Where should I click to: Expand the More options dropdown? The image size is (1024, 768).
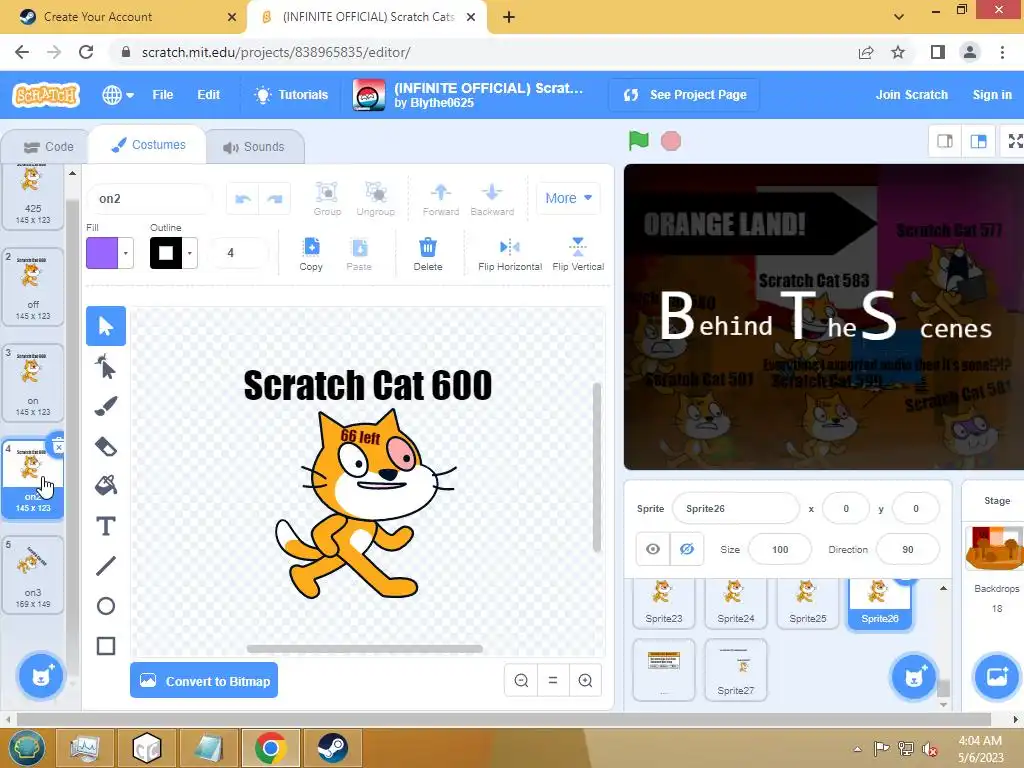[568, 198]
